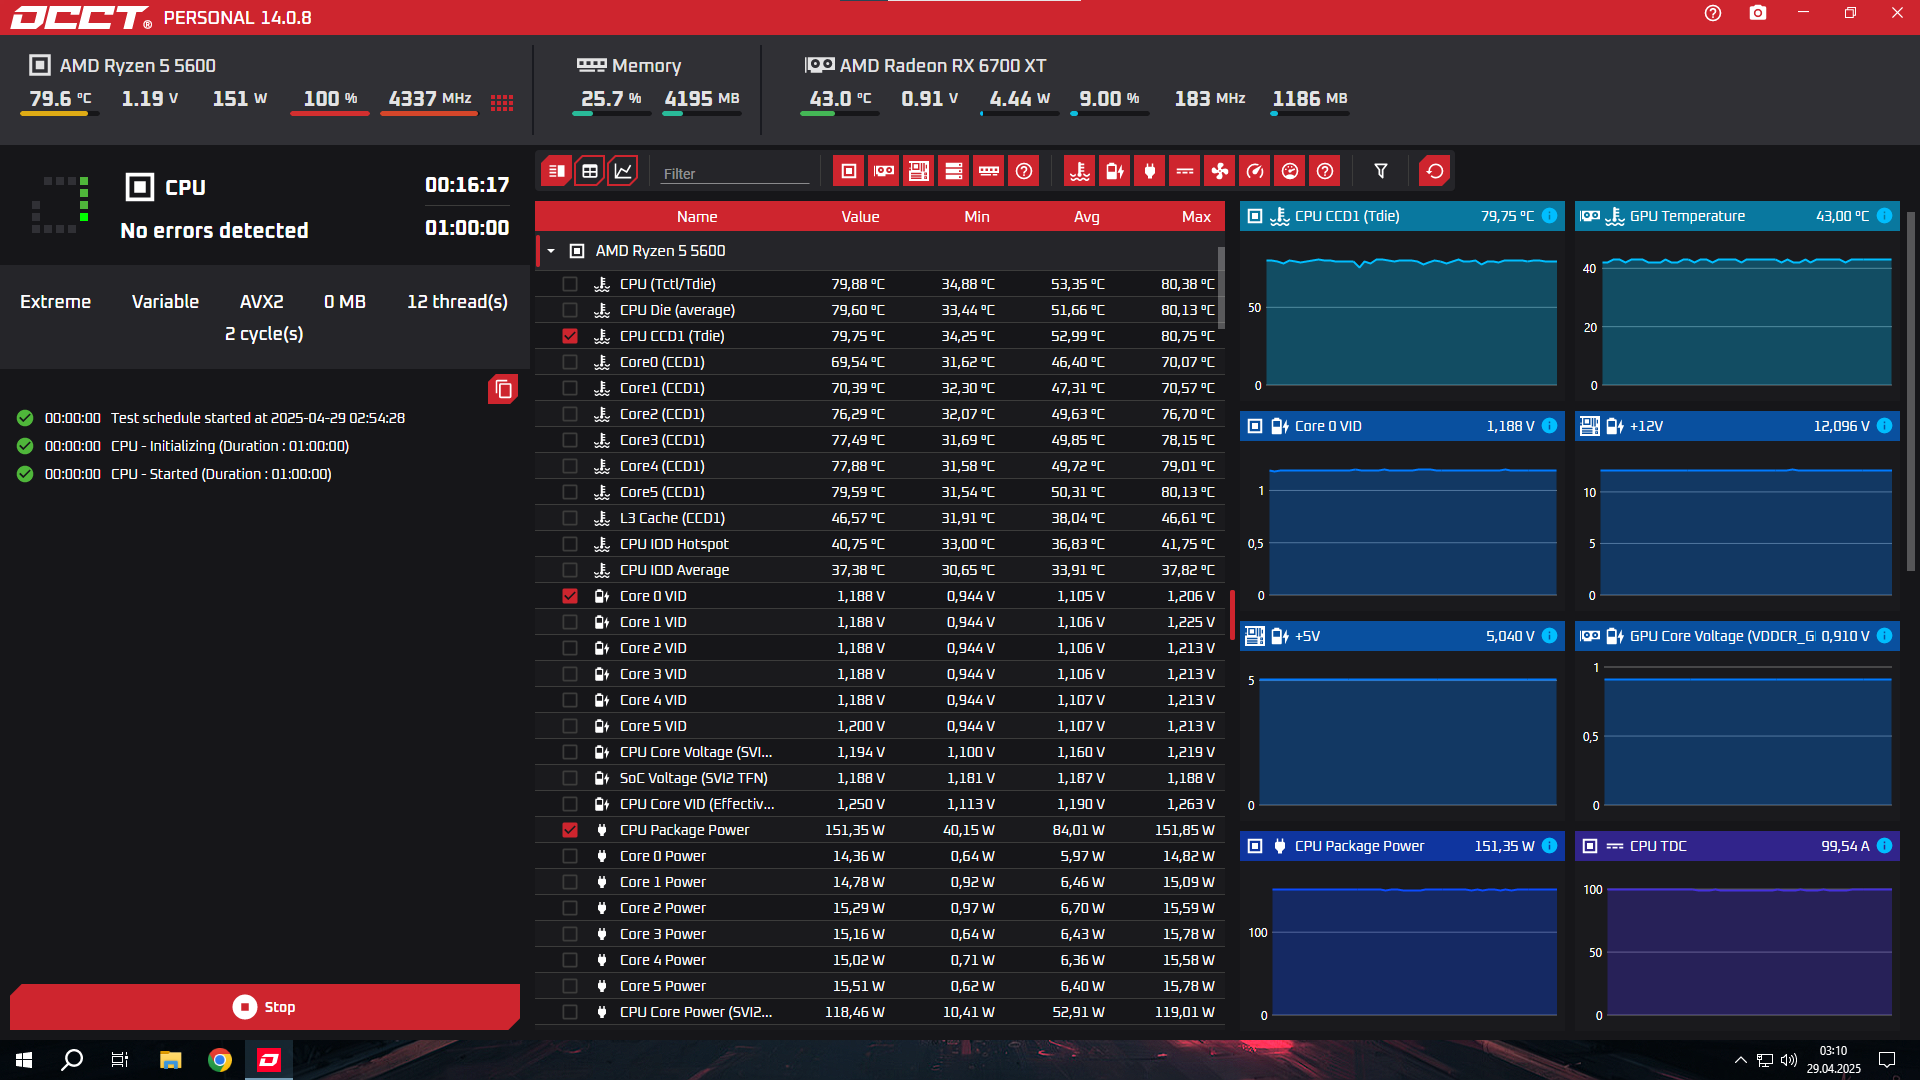Click the sensor Filter text field
This screenshot has width=1920, height=1080.
[x=735, y=173]
